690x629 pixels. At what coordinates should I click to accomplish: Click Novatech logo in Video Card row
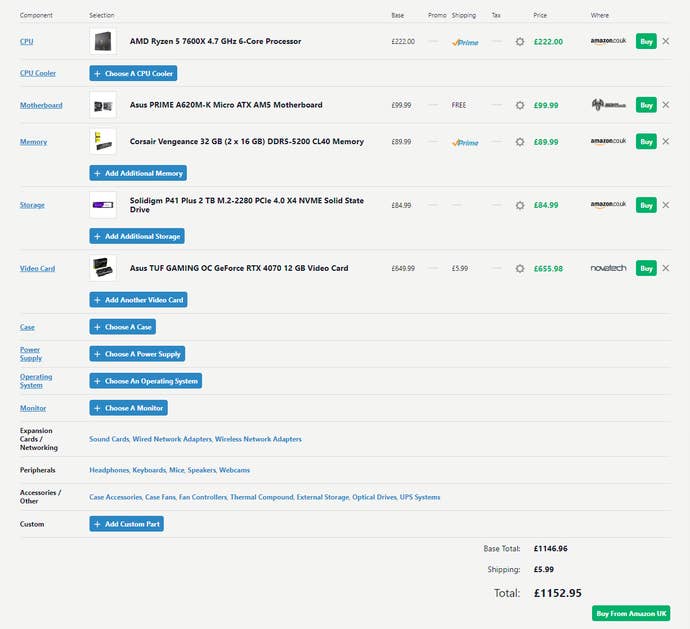608,268
